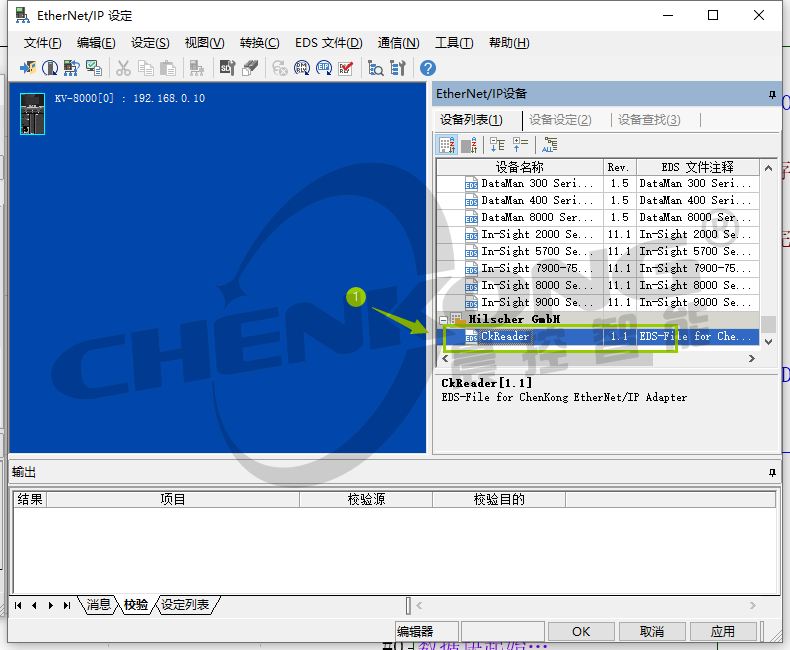Pin the EtherNet/IP设备 panel
Viewport: 790px width, 650px height.
point(771,94)
